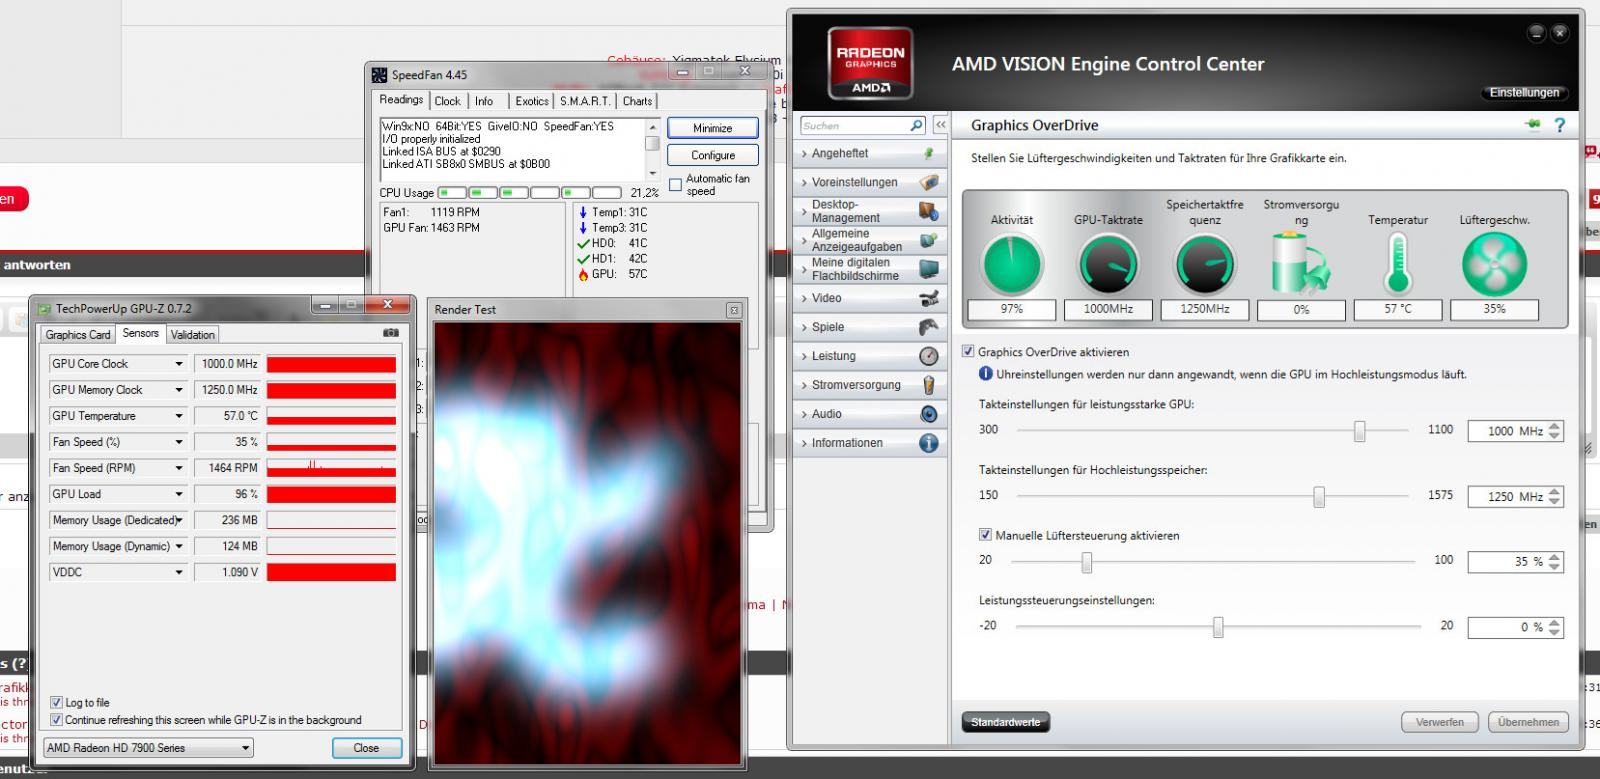Toggle Log to file checkbox in GPU-Z
The height and width of the screenshot is (779, 1600).
[56, 702]
